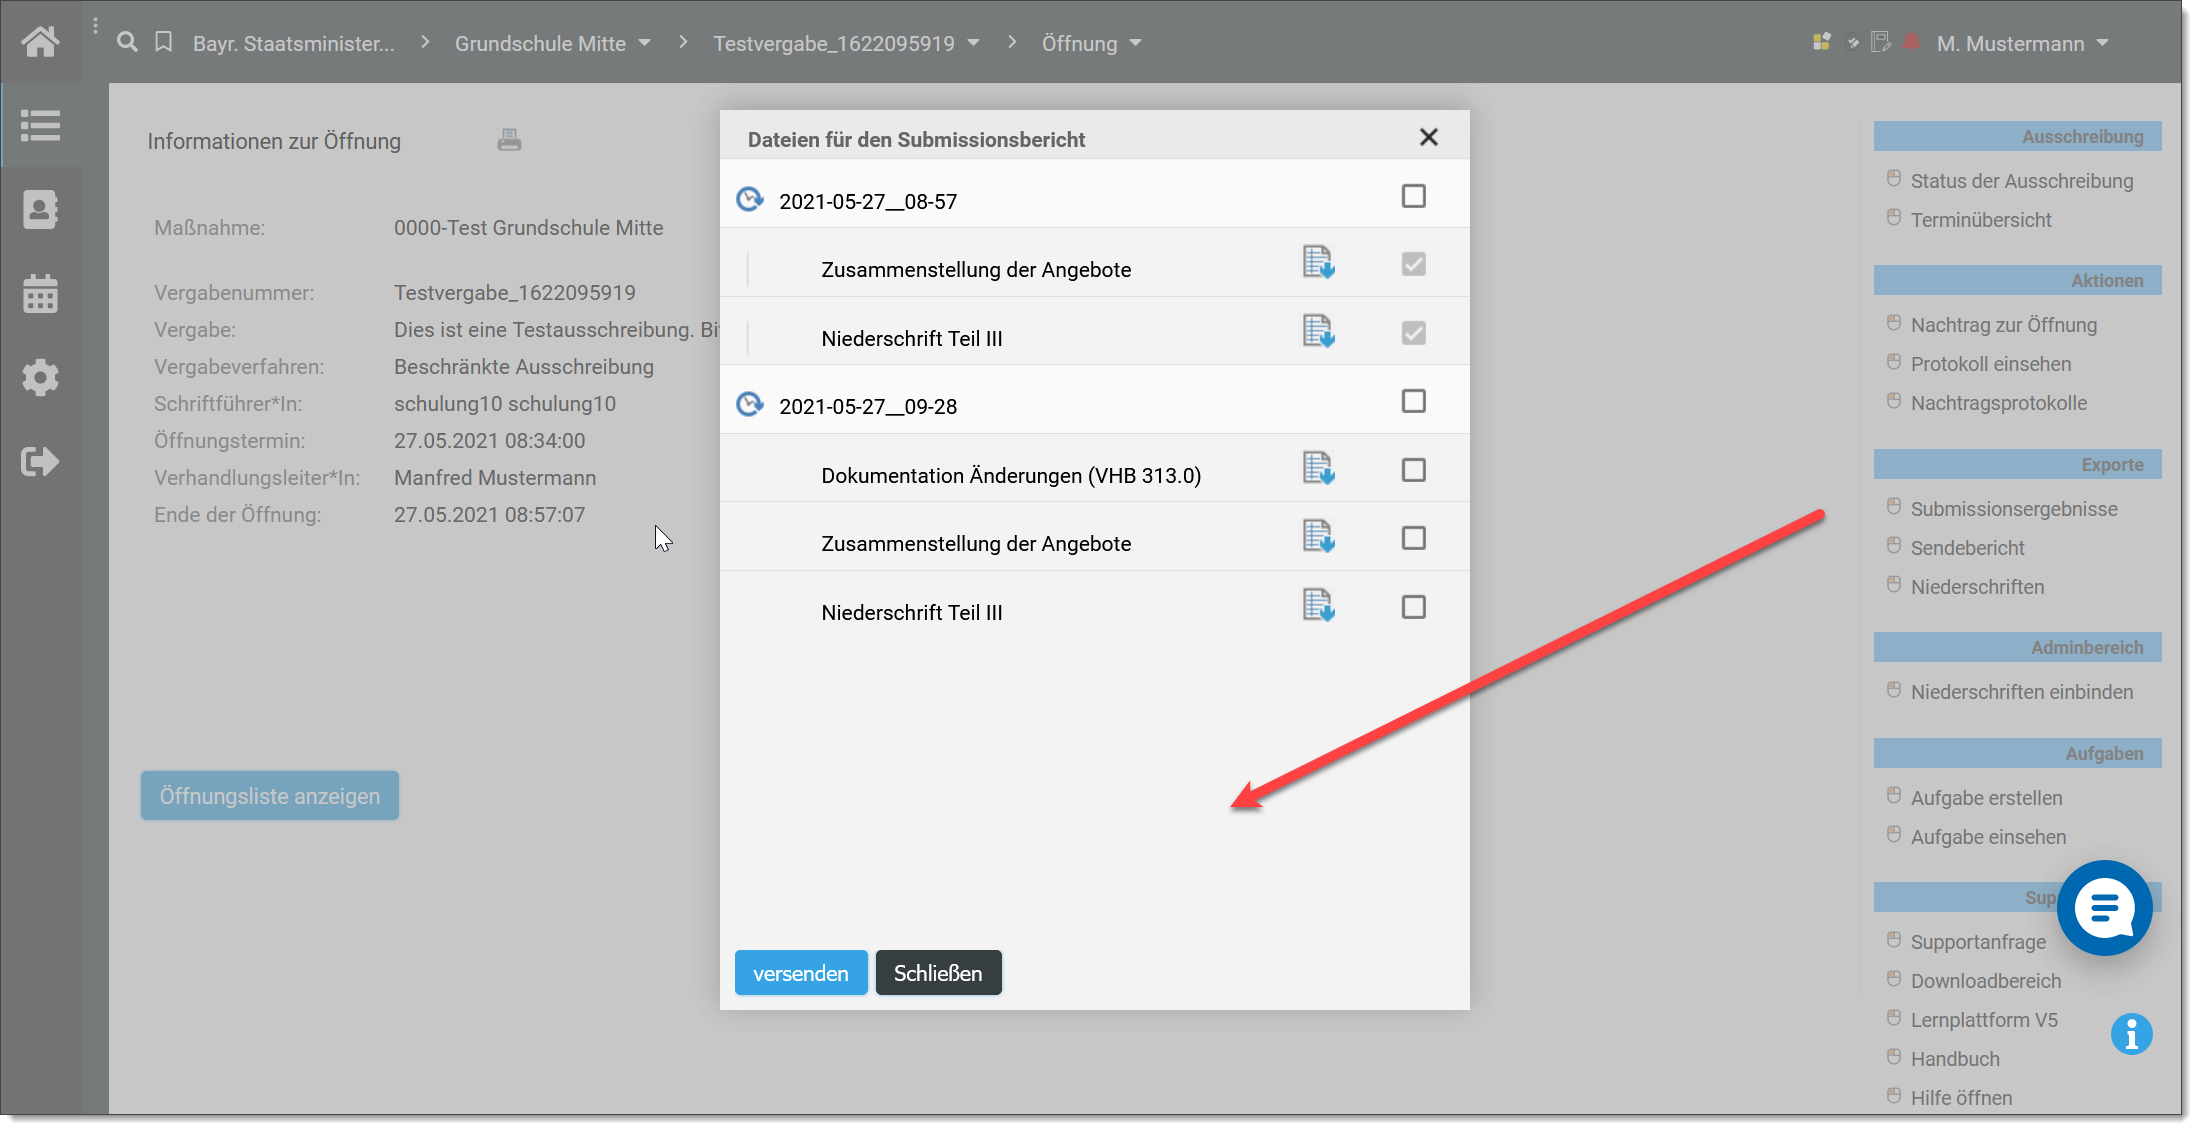
Task: Print the Informationen zur Öffnung panel
Action: coord(509,140)
